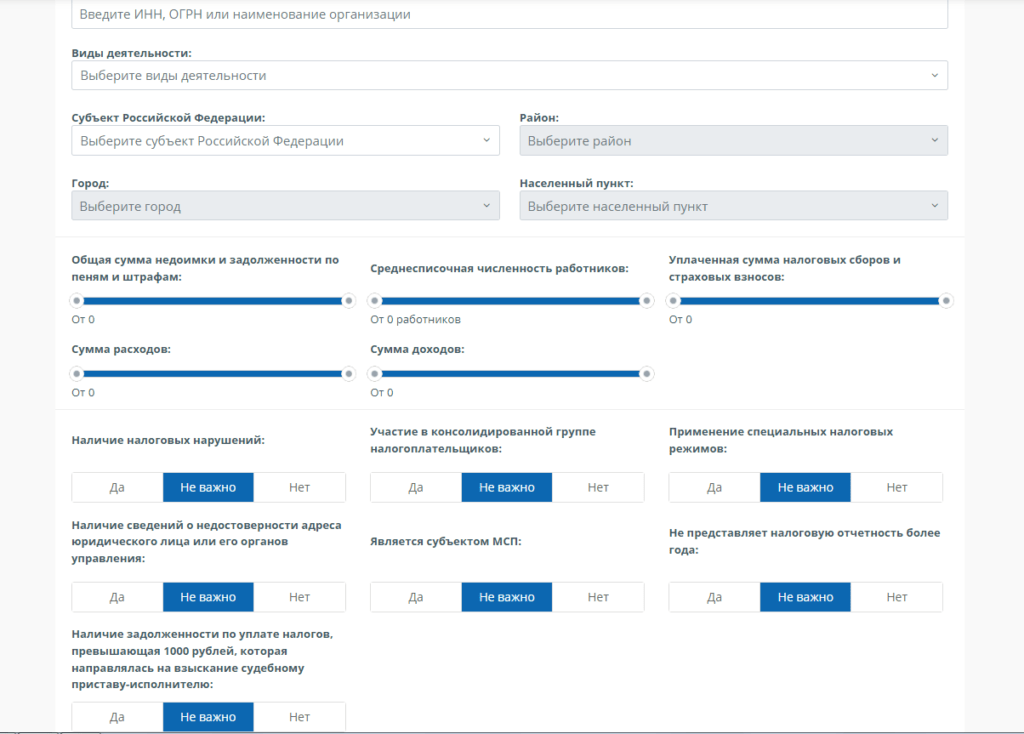Click the ИНН, ОГРН organization search field
Screen dimensions: 1024x734
click(509, 14)
